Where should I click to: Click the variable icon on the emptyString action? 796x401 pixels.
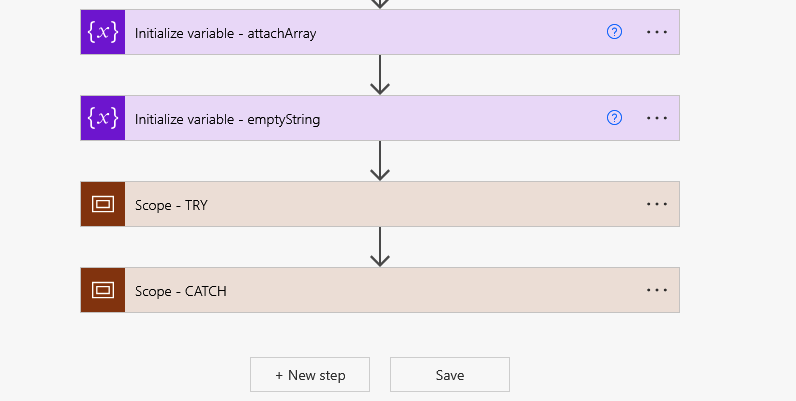coord(103,118)
